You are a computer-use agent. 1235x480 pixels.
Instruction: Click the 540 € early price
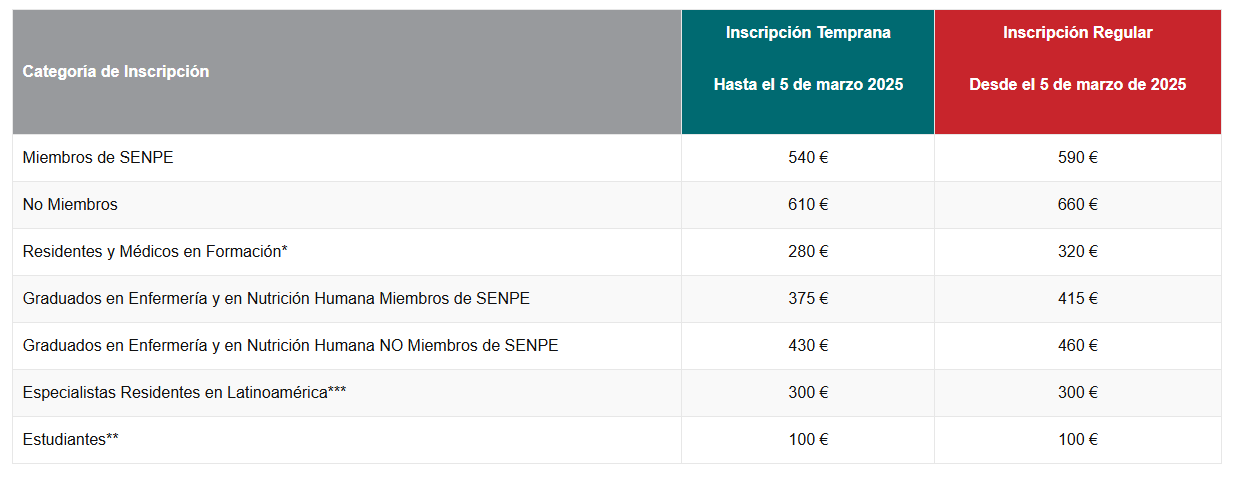coord(808,158)
